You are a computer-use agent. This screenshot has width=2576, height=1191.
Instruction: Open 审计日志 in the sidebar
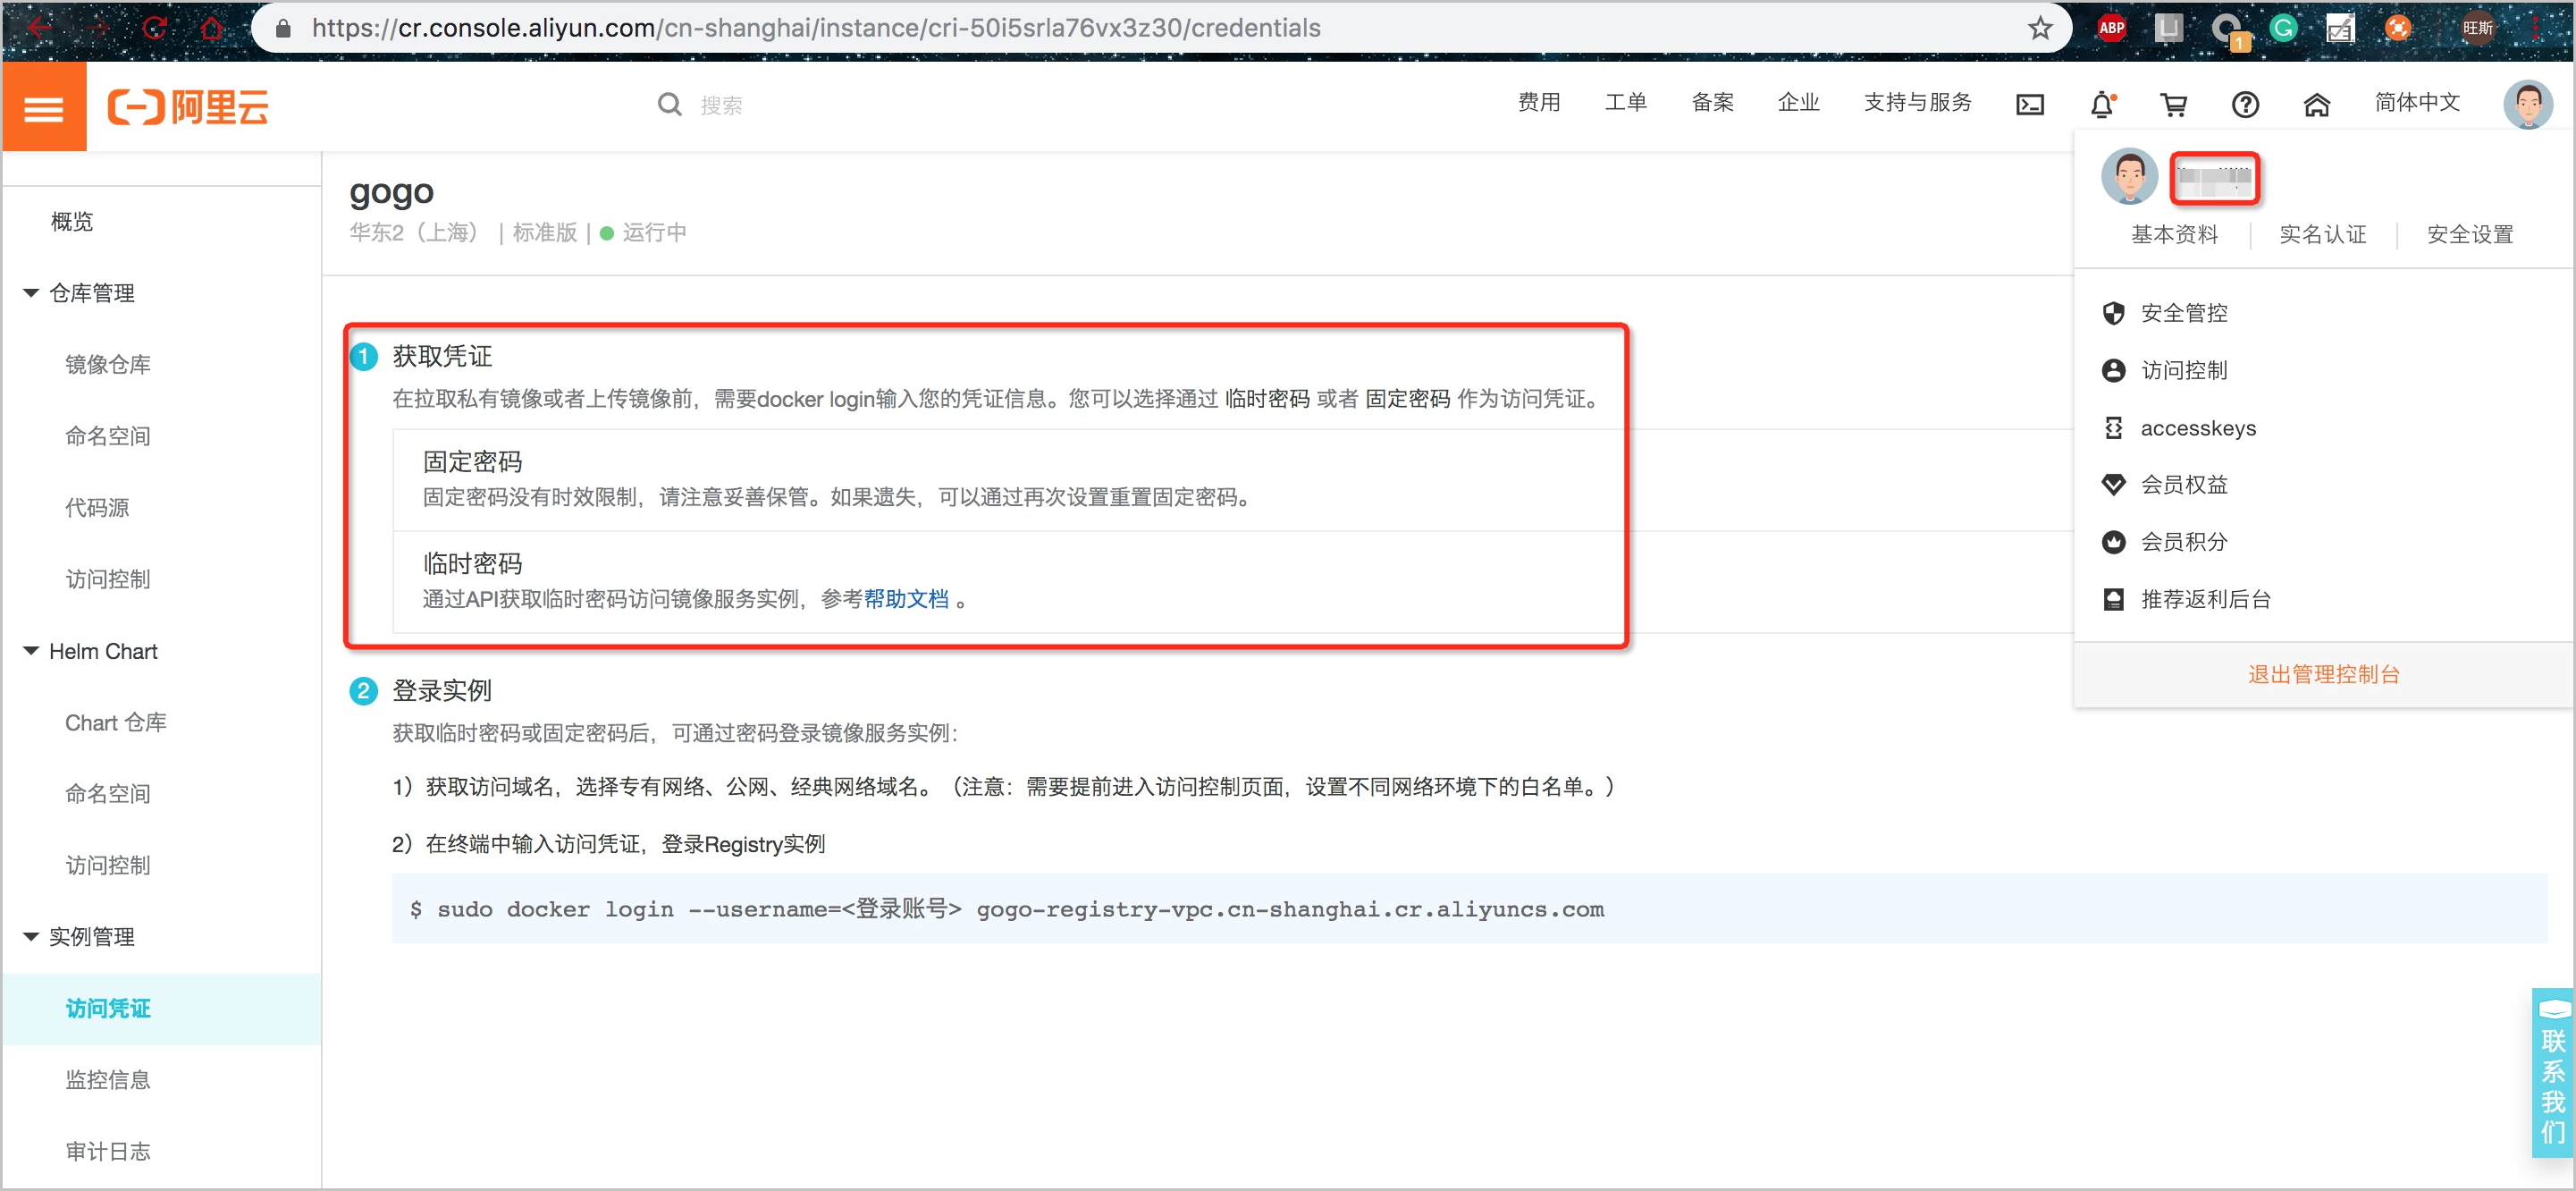108,1152
